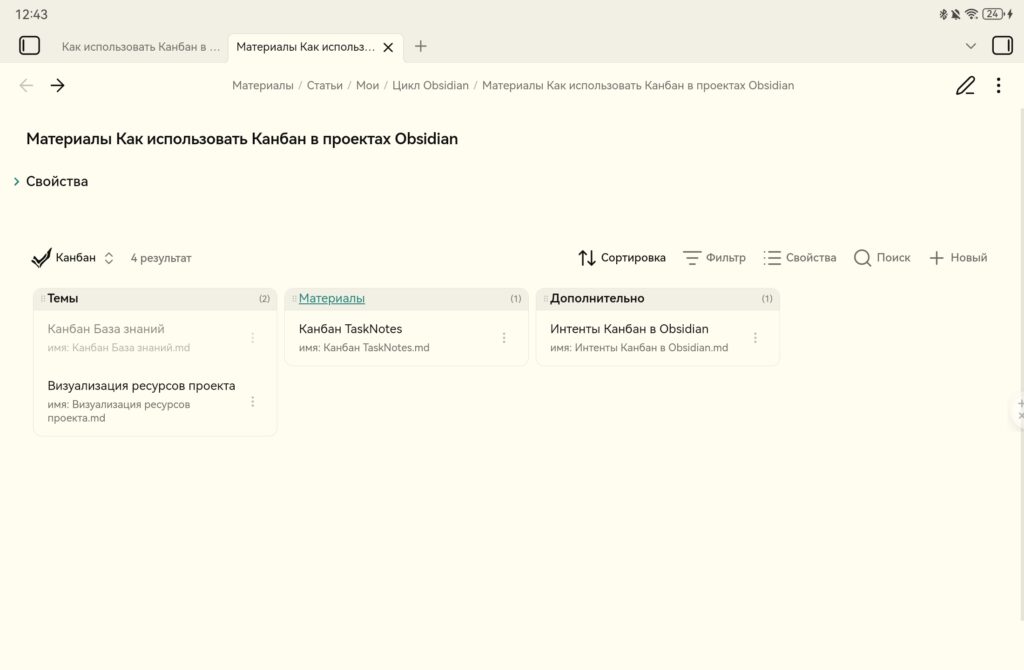This screenshot has width=1024, height=670.
Task: Open a new tab with plus icon
Action: (x=421, y=46)
